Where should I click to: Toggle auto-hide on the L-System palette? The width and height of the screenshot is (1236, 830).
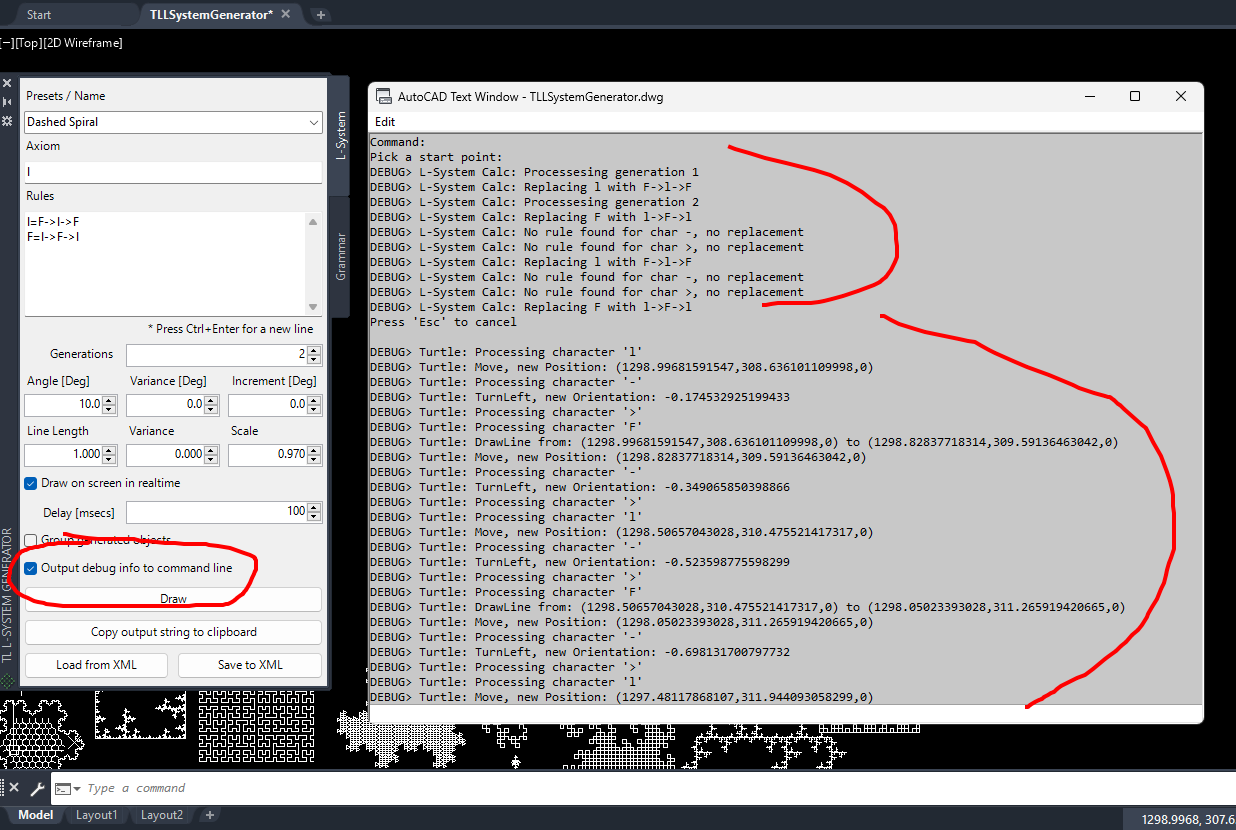coord(7,102)
